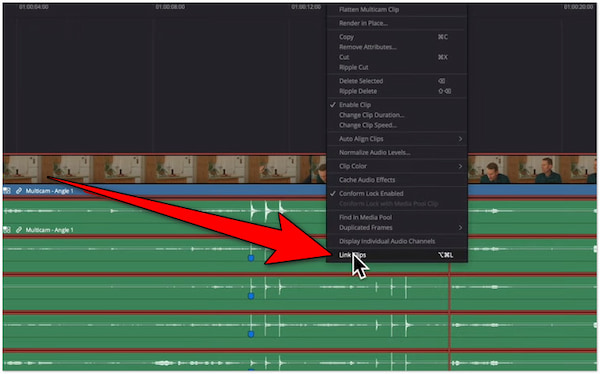
Task: Click the link icon beside the first Multicam - Angle 1 label
Action: click(x=18, y=191)
